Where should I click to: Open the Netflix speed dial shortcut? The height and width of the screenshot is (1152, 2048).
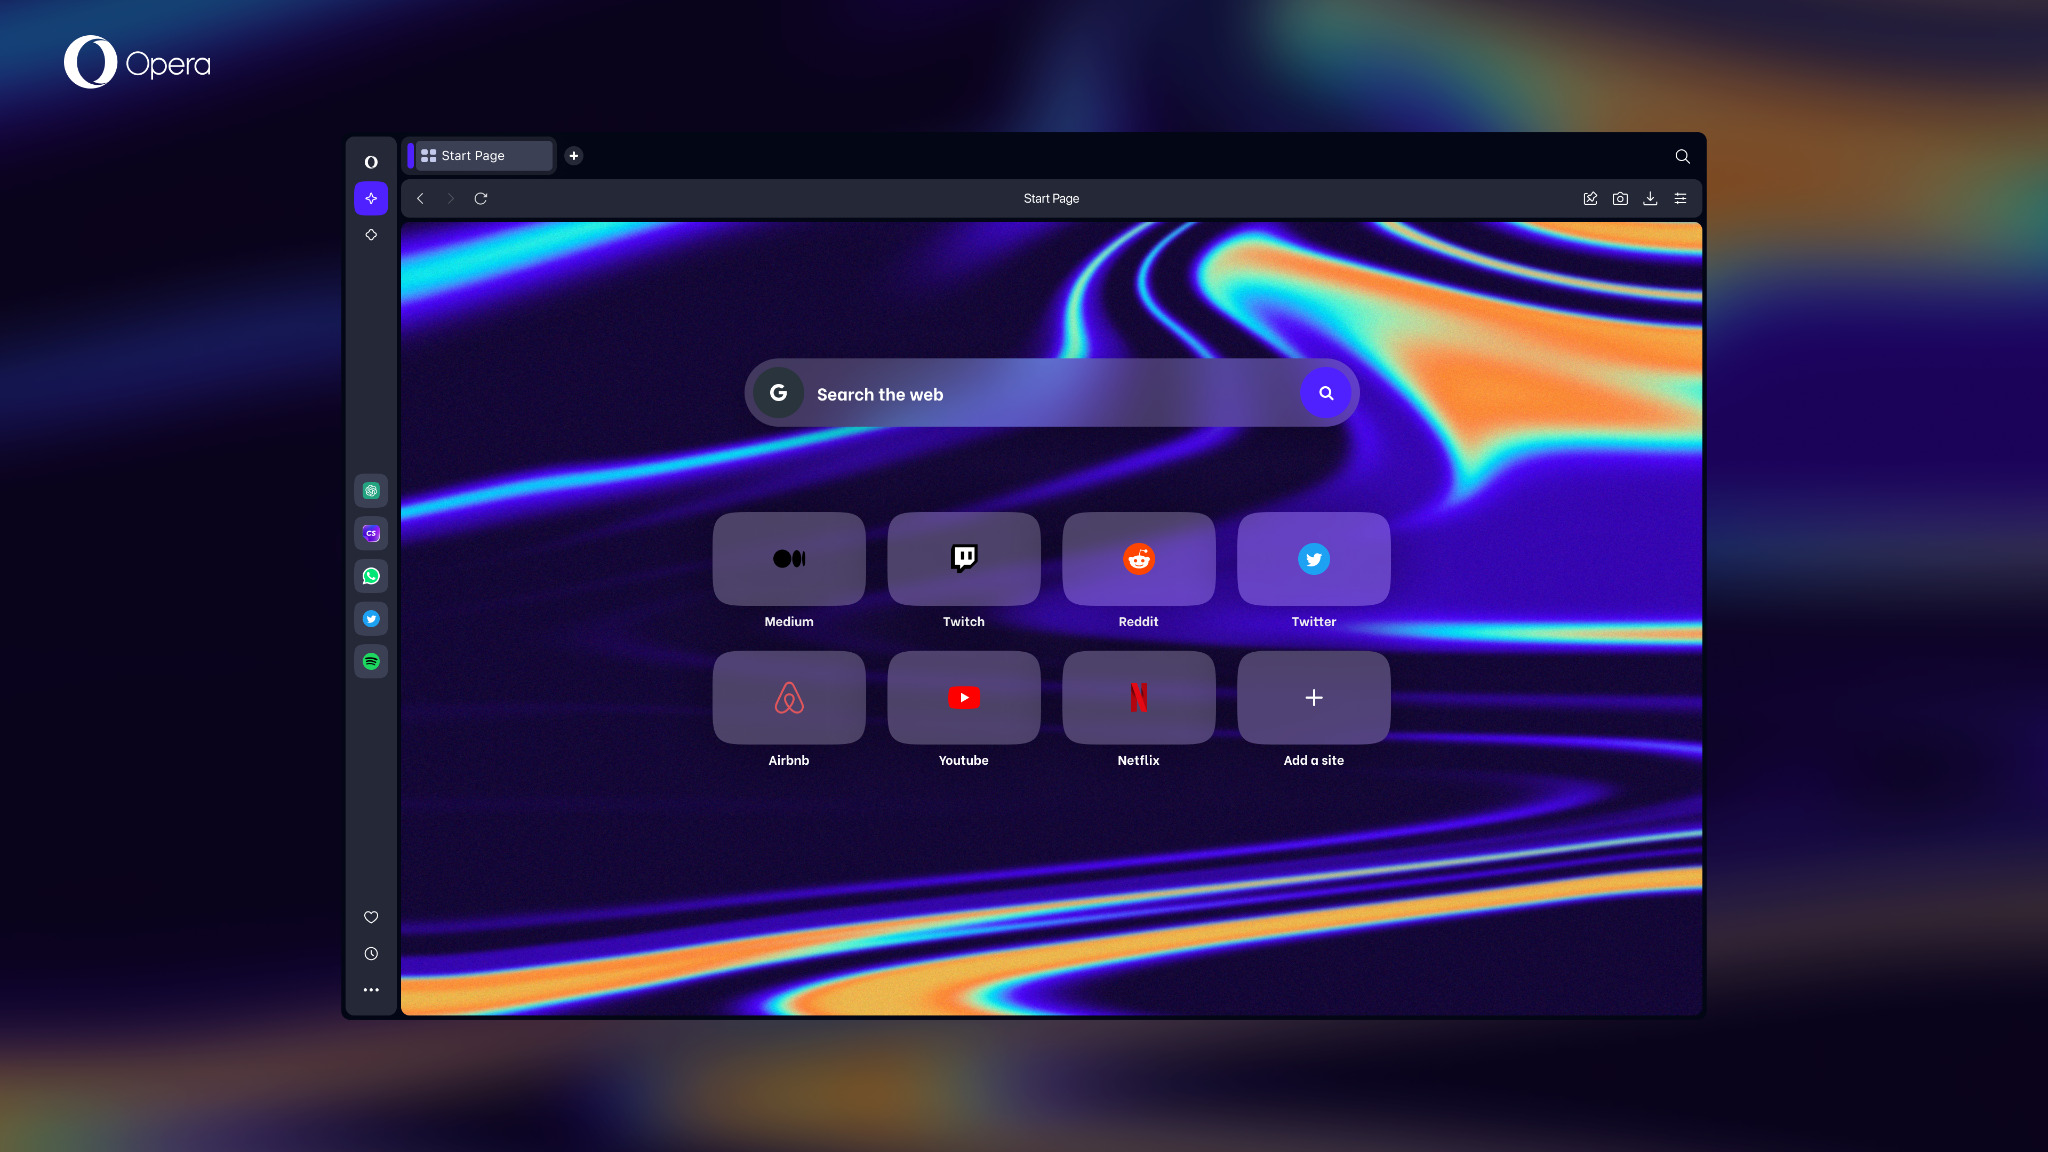pyautogui.click(x=1138, y=698)
